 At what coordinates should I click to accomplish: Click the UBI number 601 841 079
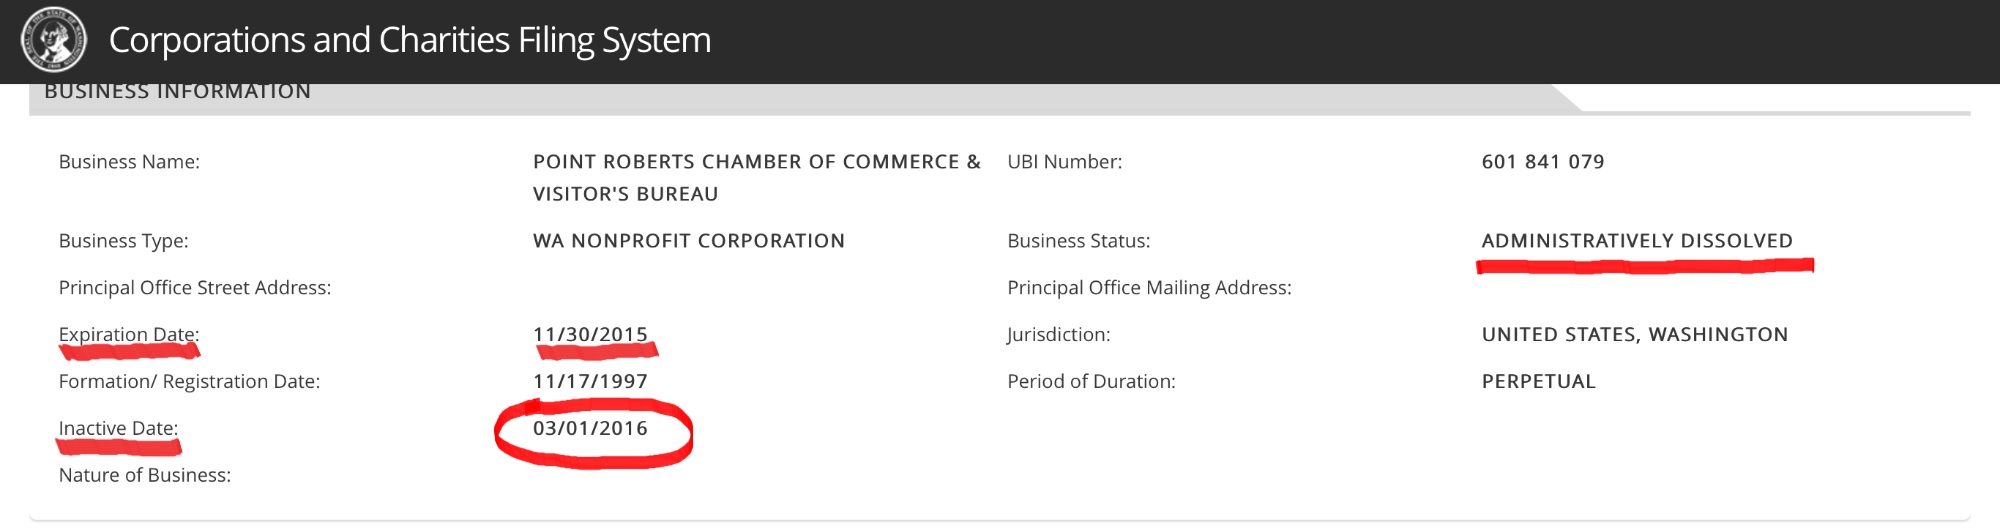tap(1542, 162)
